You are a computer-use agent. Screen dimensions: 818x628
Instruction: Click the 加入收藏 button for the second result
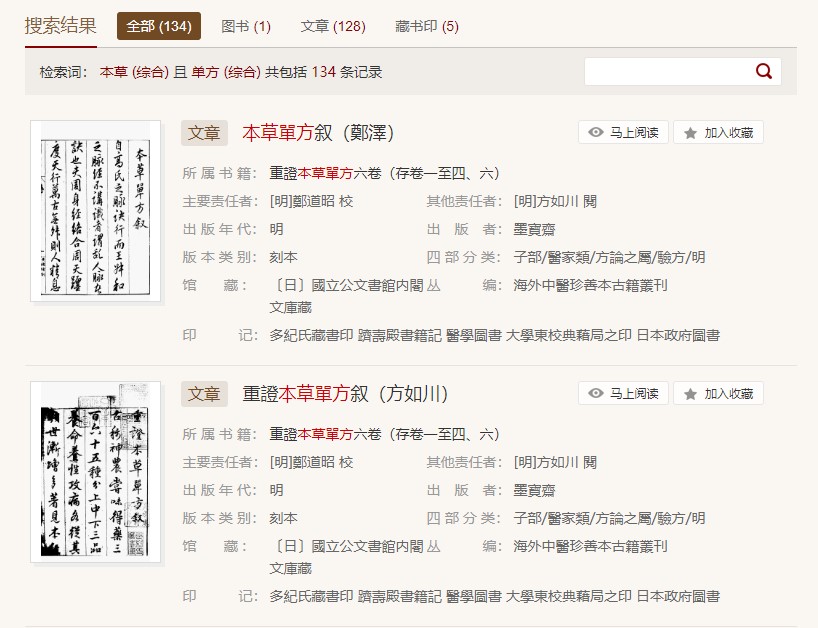pos(718,394)
